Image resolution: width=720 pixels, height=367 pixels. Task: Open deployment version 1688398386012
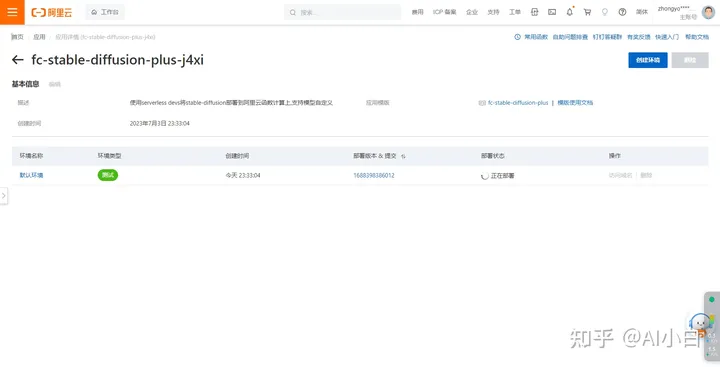click(x=374, y=175)
